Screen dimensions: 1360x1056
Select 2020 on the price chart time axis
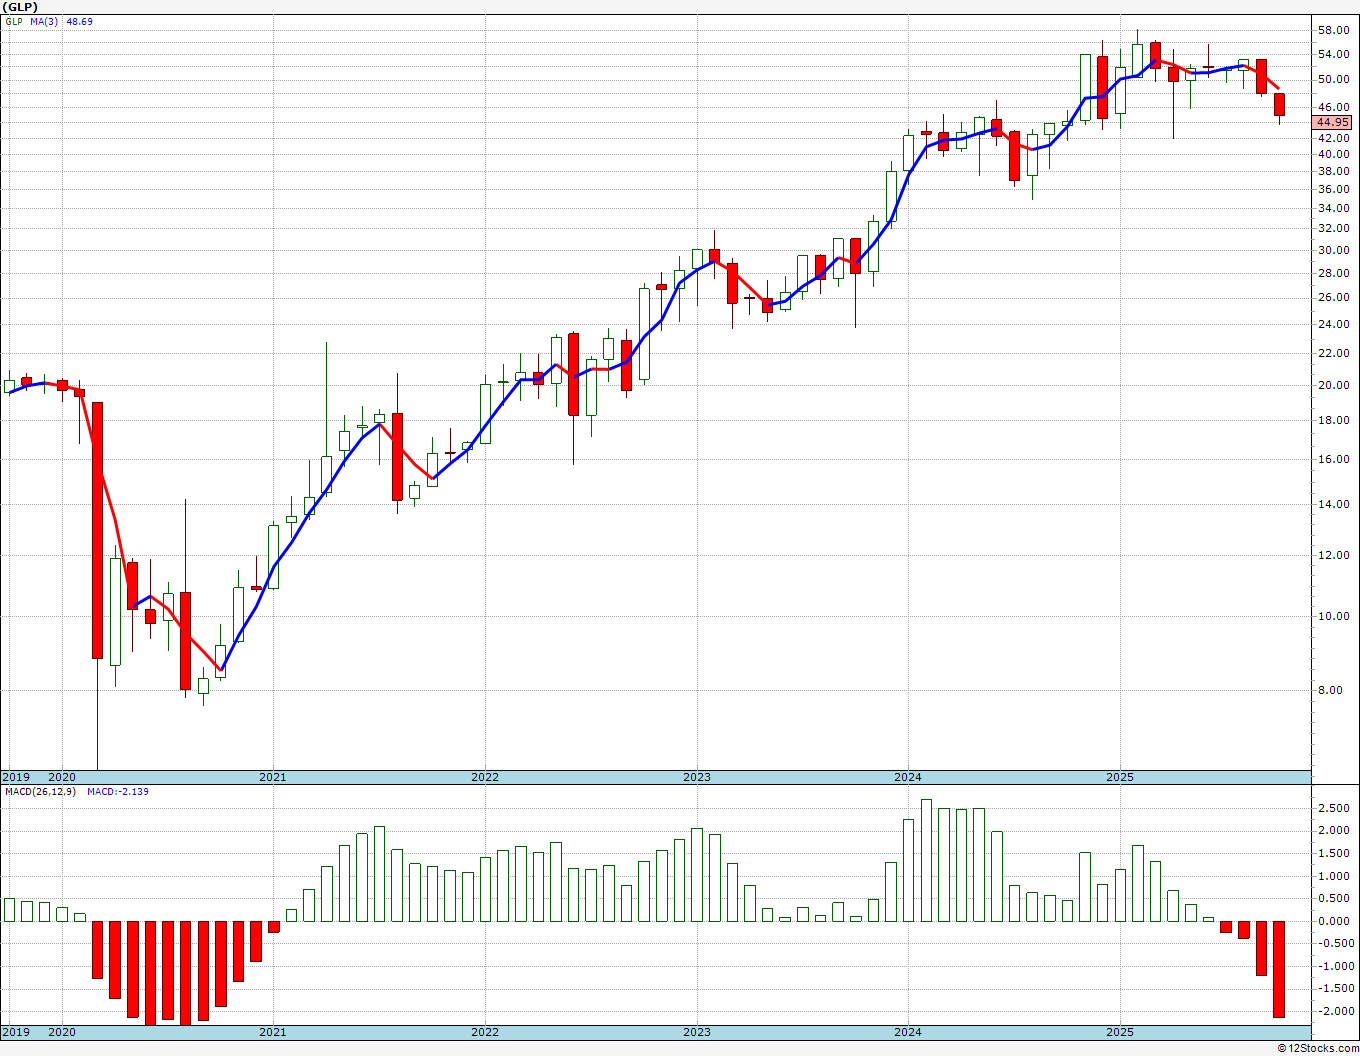pyautogui.click(x=62, y=777)
